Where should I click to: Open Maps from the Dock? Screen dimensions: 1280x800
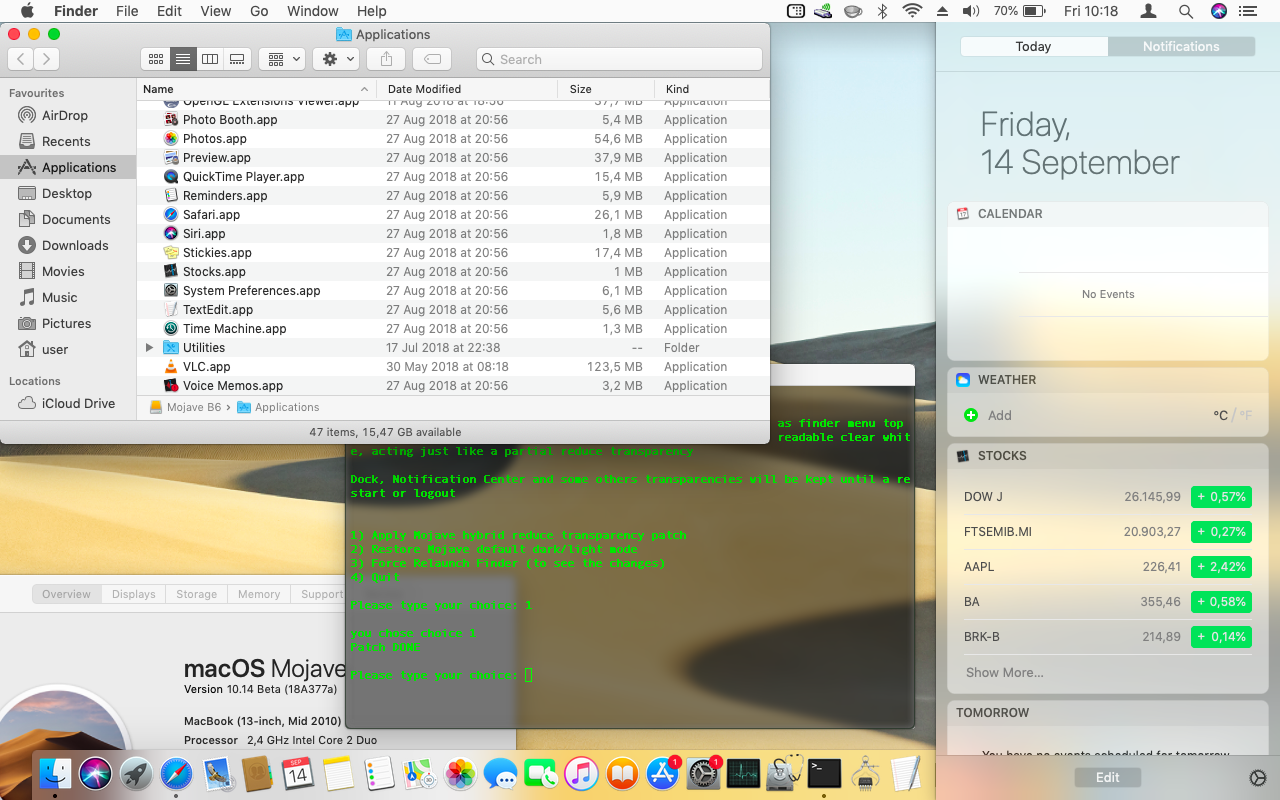tap(419, 773)
